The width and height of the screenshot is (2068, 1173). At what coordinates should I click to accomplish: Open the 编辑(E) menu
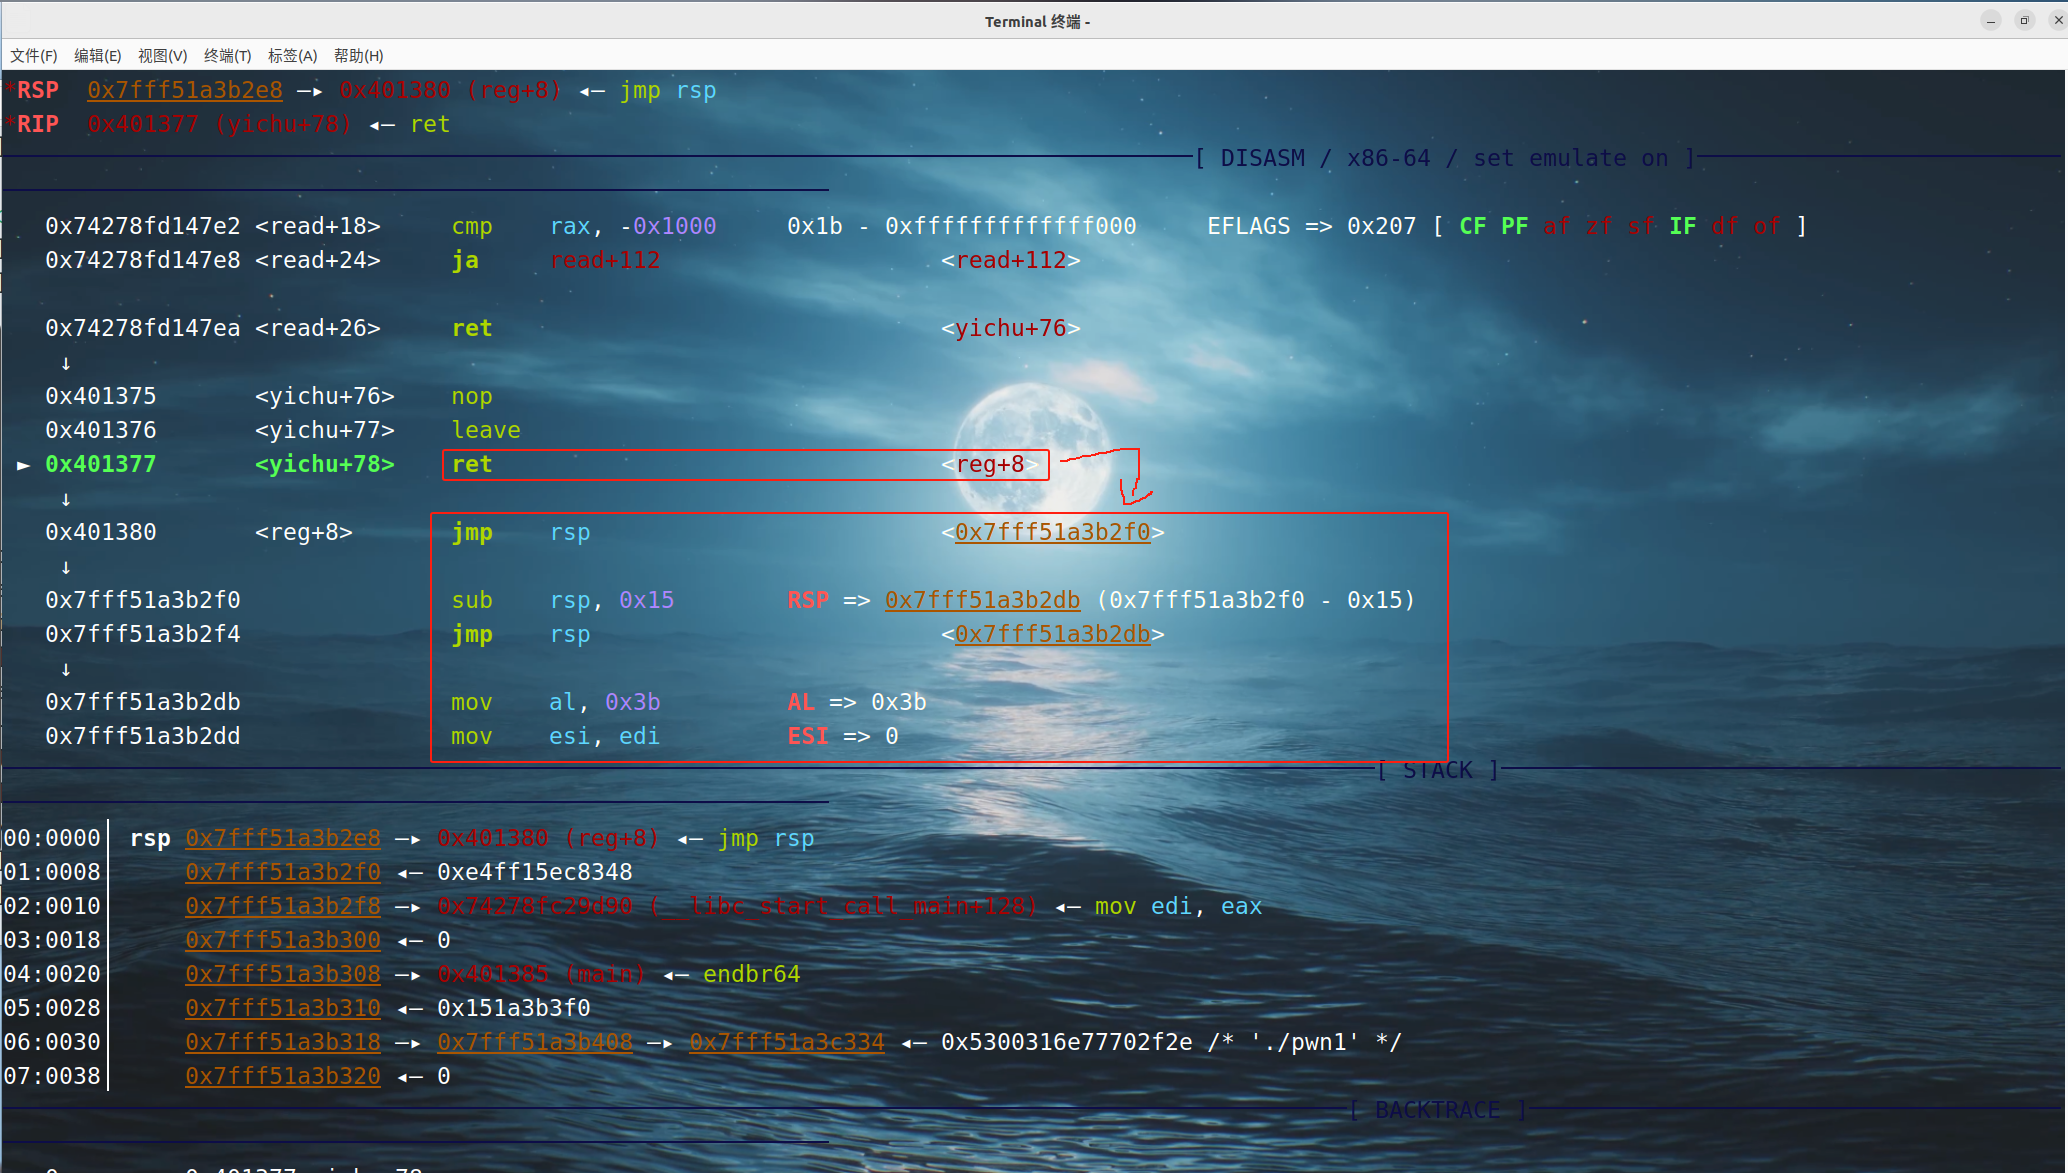point(98,56)
